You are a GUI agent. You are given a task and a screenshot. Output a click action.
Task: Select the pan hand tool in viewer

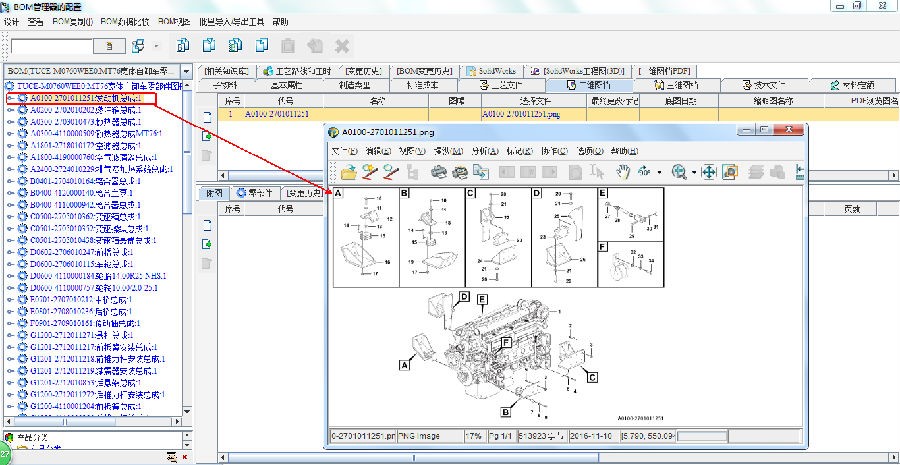tap(623, 172)
